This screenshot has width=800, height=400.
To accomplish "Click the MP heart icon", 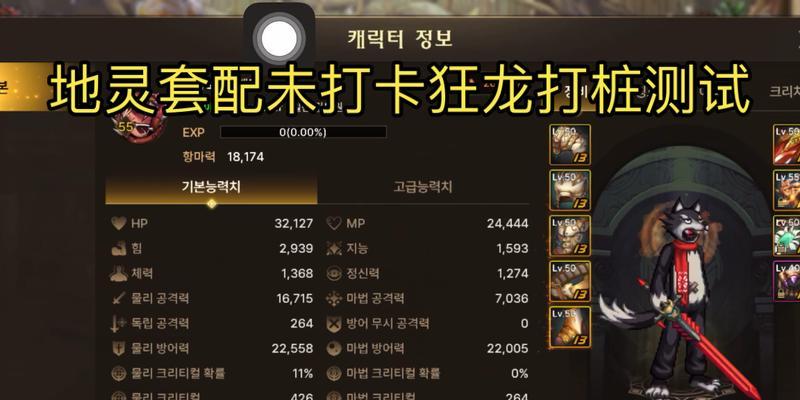I will 334,223.
